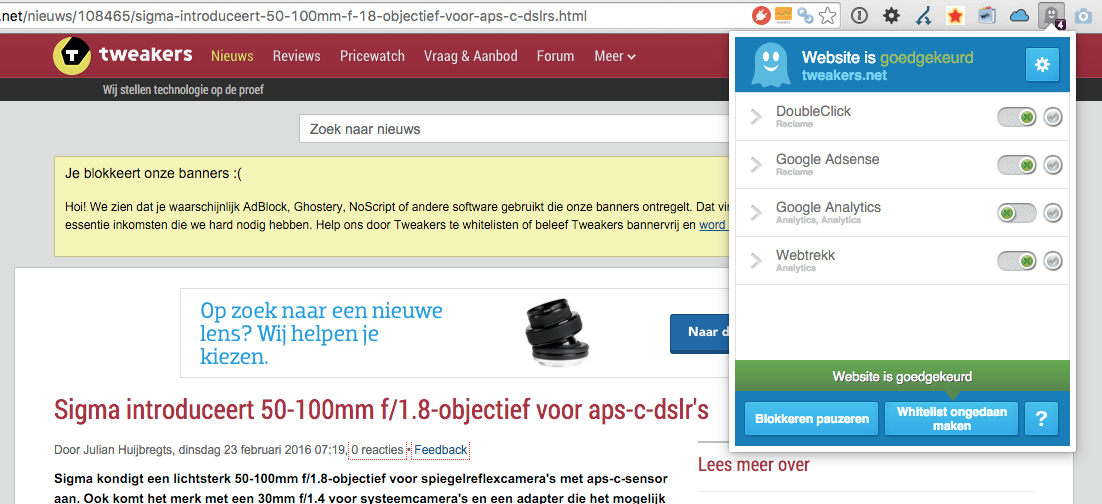
Task: Click Blokkeren pauzeren button
Action: (812, 419)
